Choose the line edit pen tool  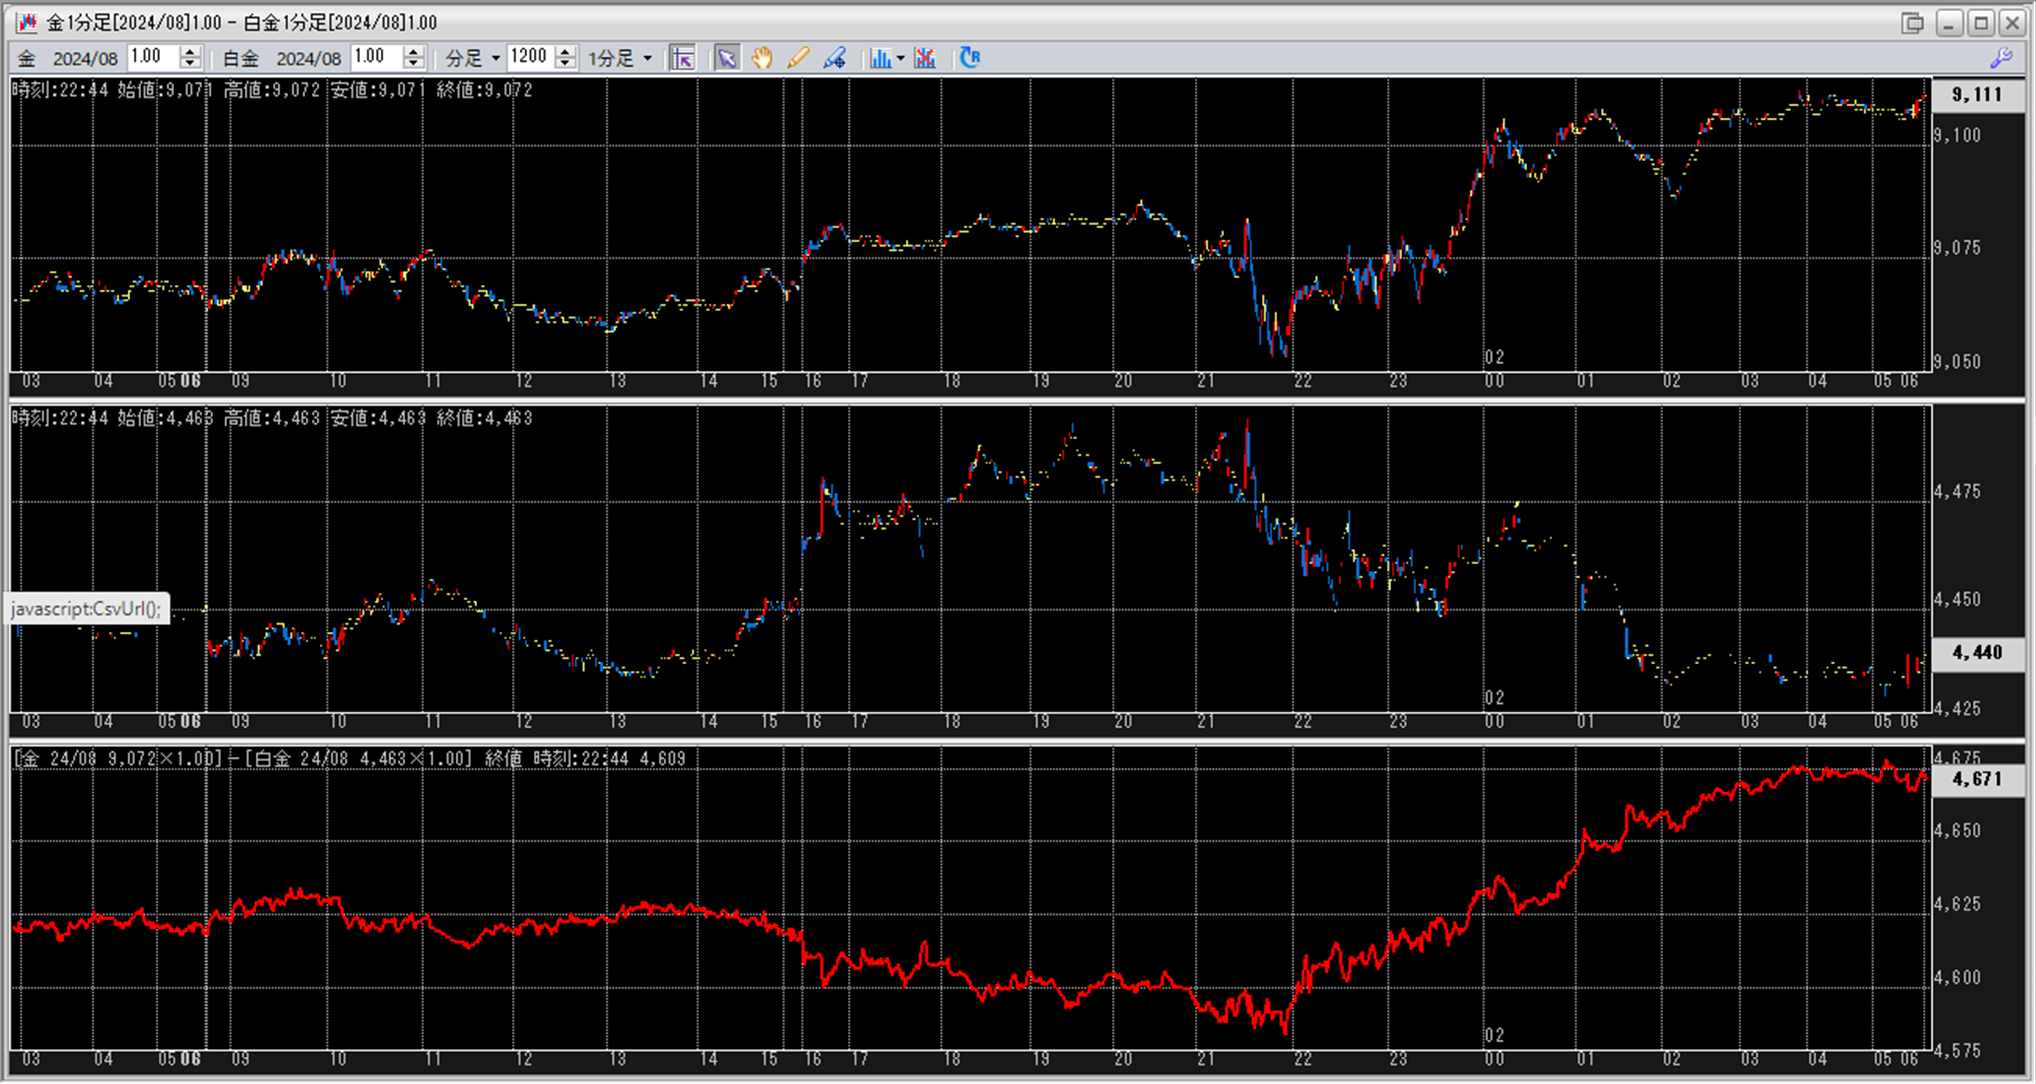(x=834, y=58)
